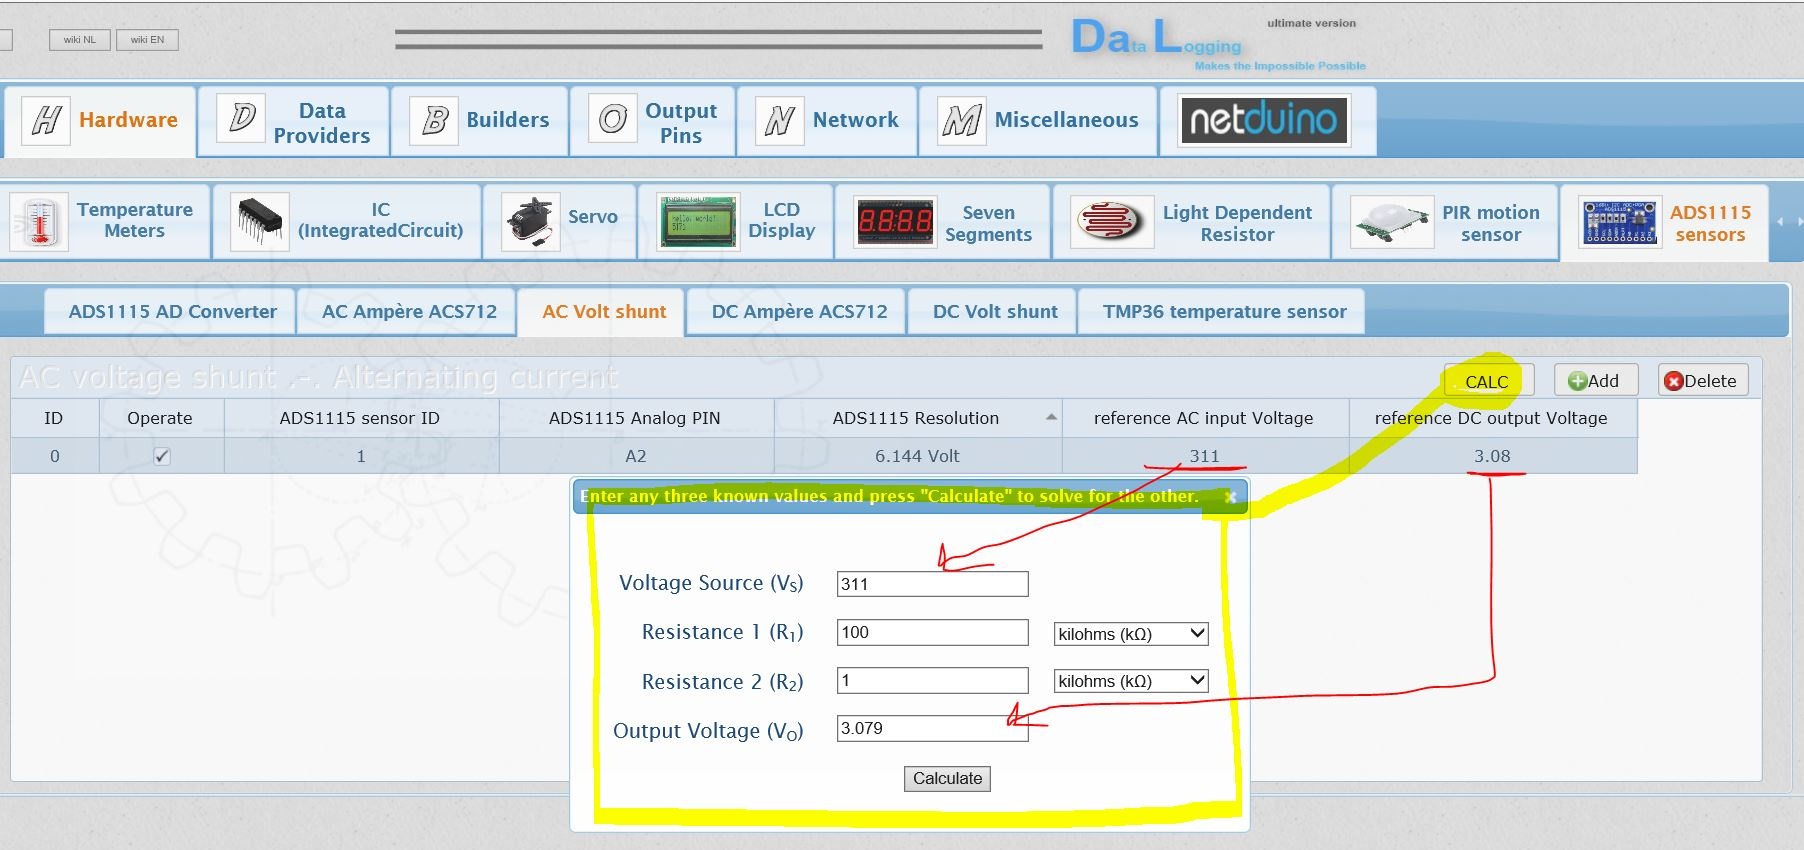Screen dimensions: 1804x850
Task: Click the CALC button
Action: pyautogui.click(x=1487, y=381)
